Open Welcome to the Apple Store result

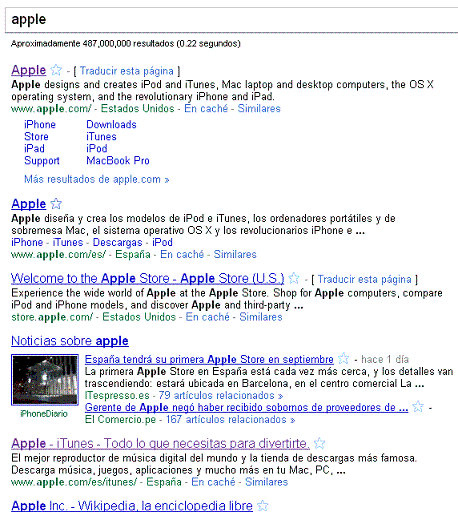coord(147,278)
